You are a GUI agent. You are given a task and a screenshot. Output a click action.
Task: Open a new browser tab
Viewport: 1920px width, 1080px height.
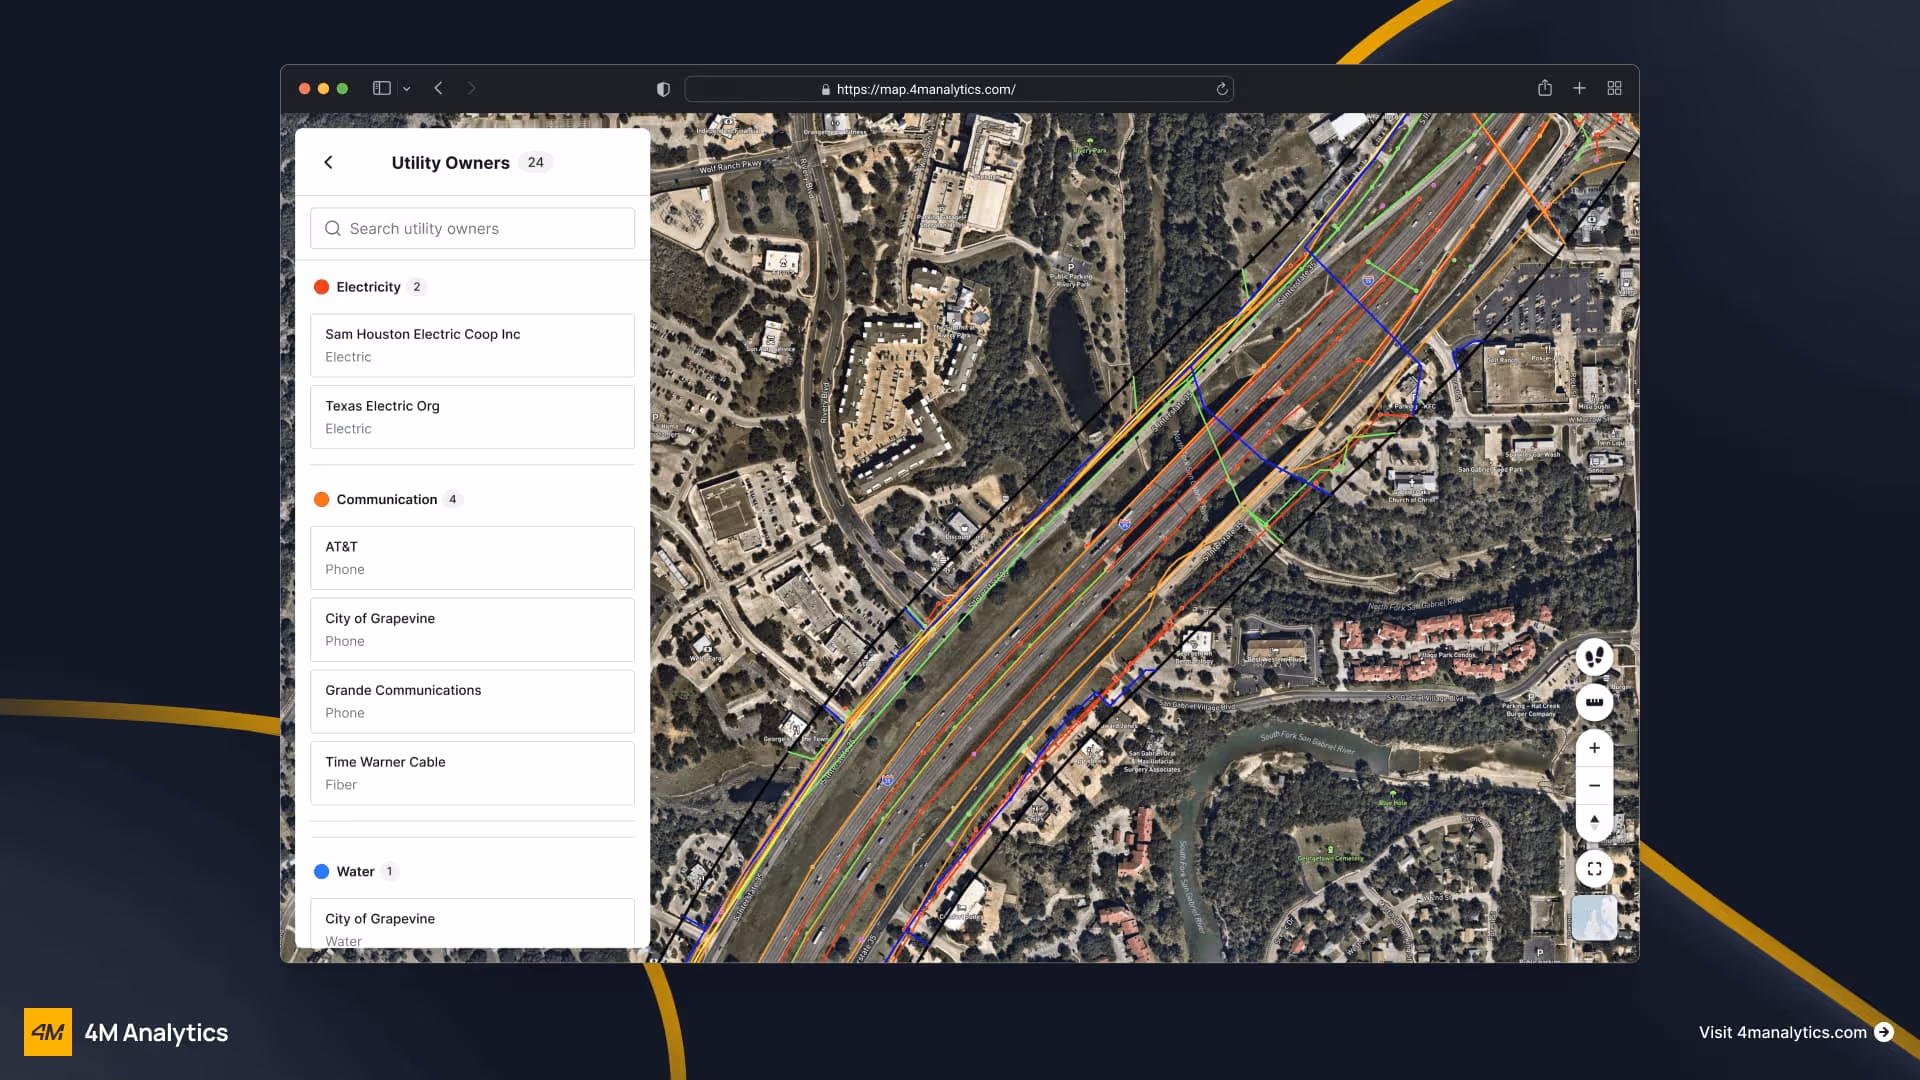[x=1579, y=88]
